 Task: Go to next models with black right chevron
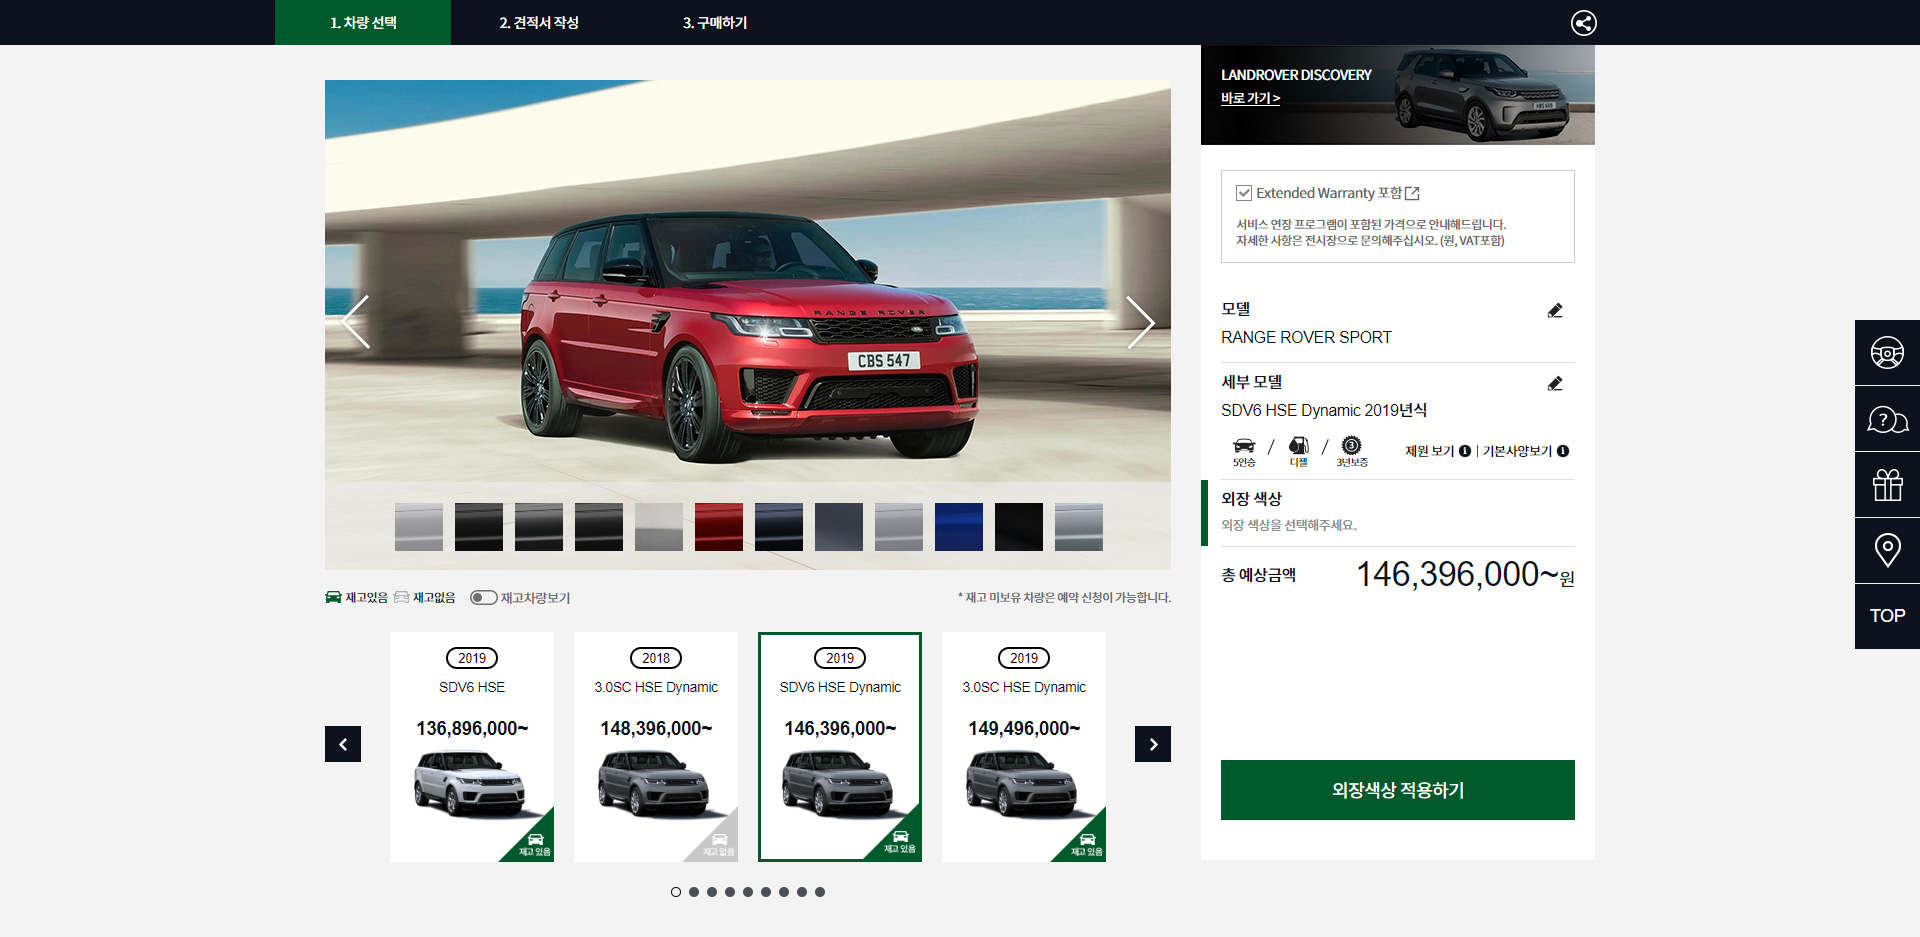click(1153, 744)
